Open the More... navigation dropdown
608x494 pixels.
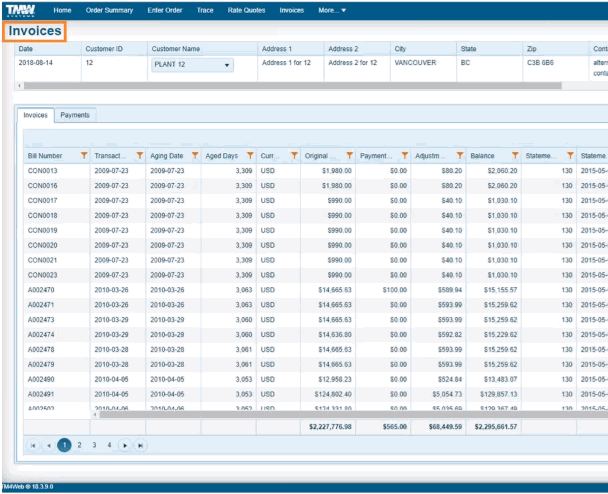coord(332,10)
